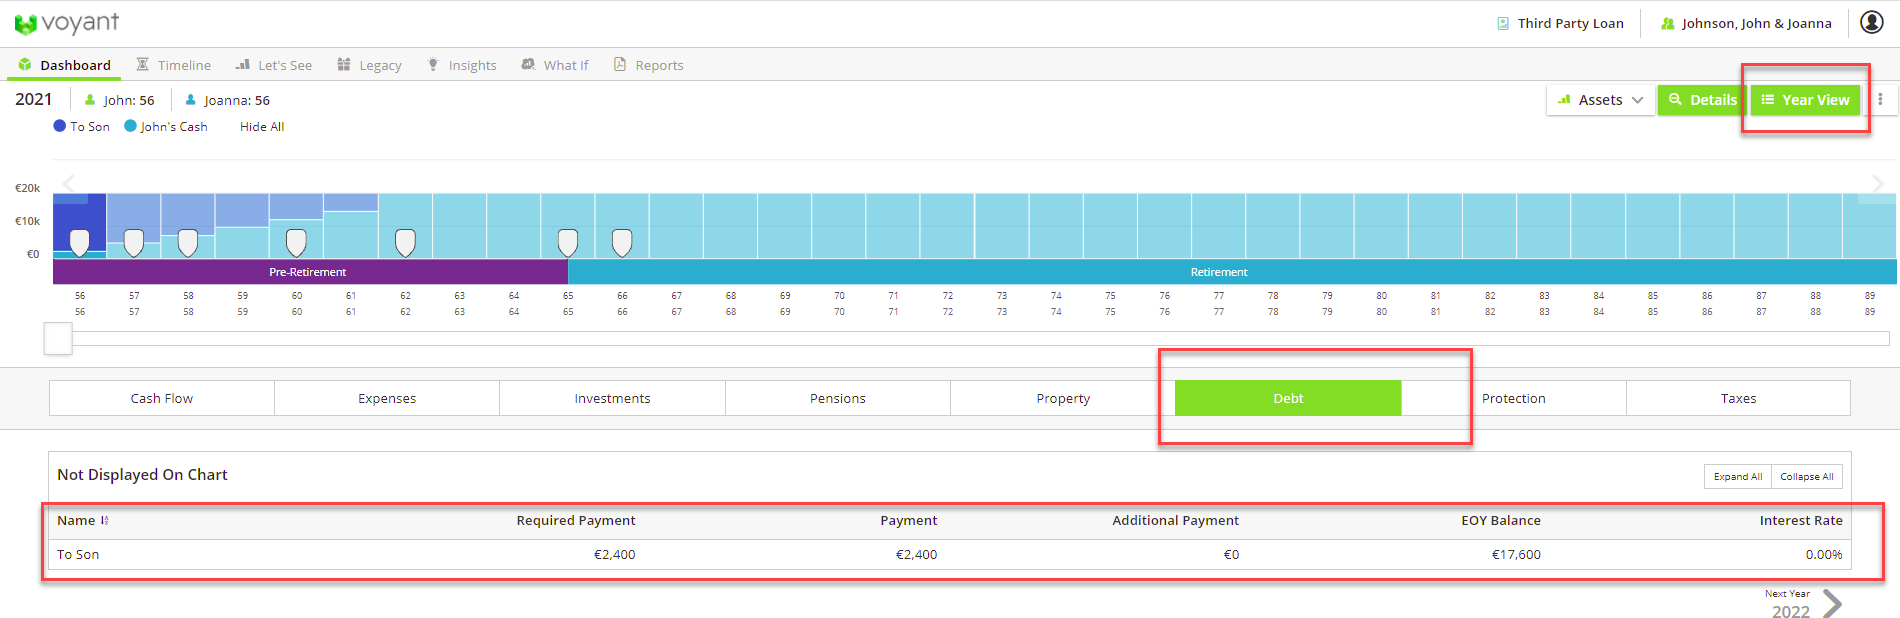Select the event marker at age 57
Screen dimensions: 1900x618
[134, 242]
